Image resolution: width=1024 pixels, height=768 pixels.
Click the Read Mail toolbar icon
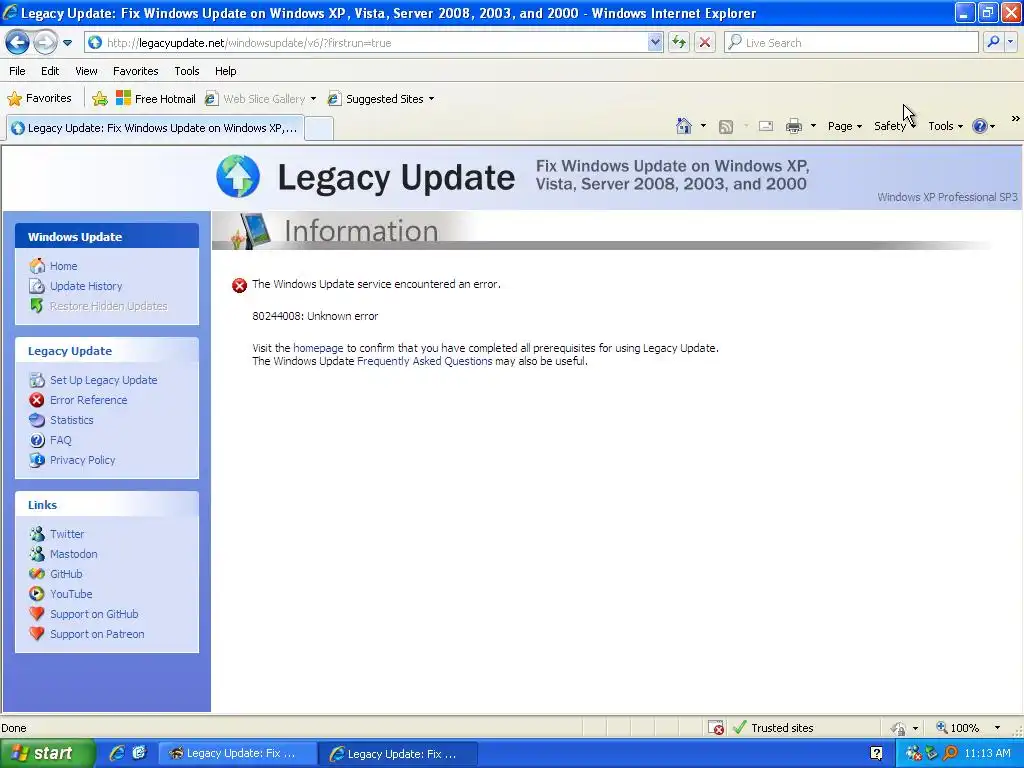766,126
